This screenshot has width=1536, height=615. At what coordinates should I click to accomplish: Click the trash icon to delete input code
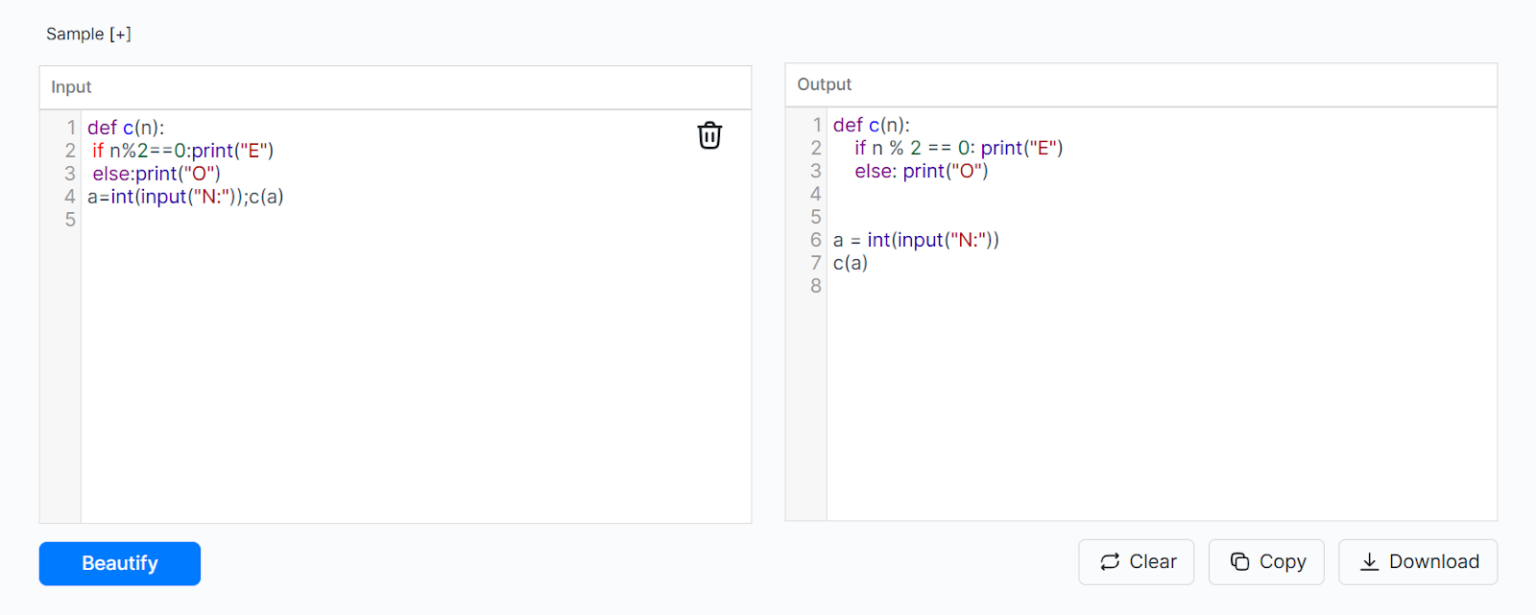tap(710, 135)
